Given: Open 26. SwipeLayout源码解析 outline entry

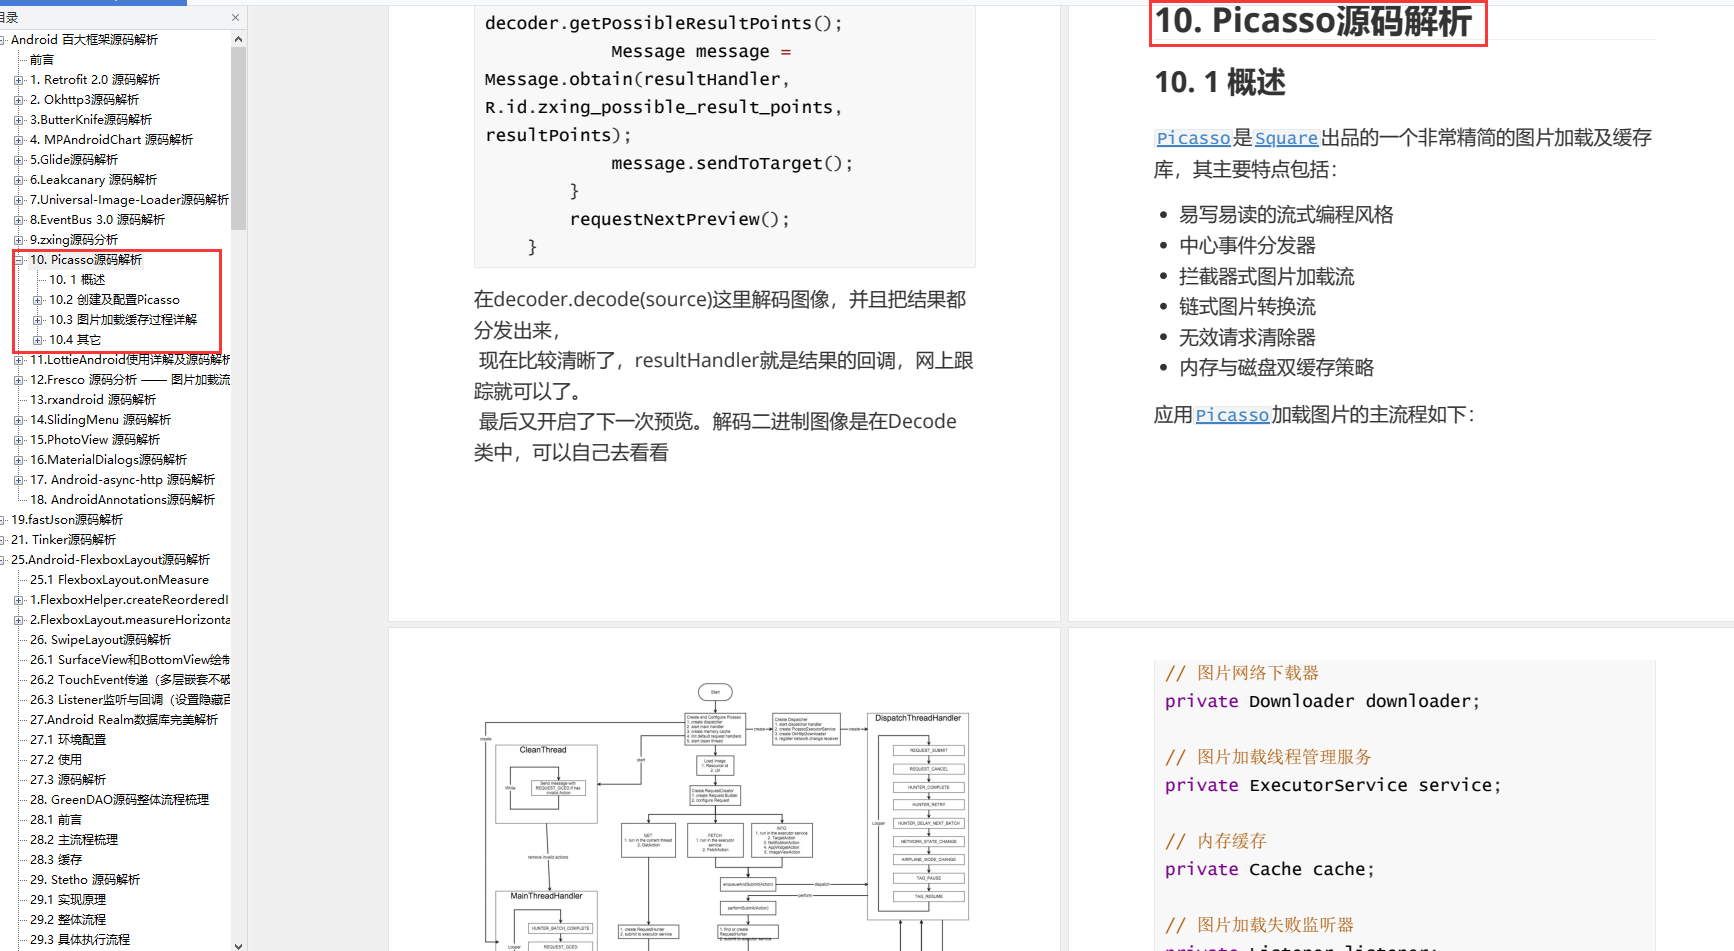Looking at the screenshot, I should tap(100, 640).
